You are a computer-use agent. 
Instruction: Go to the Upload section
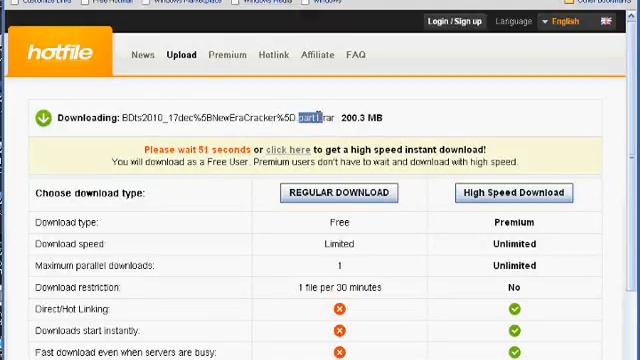(x=182, y=55)
